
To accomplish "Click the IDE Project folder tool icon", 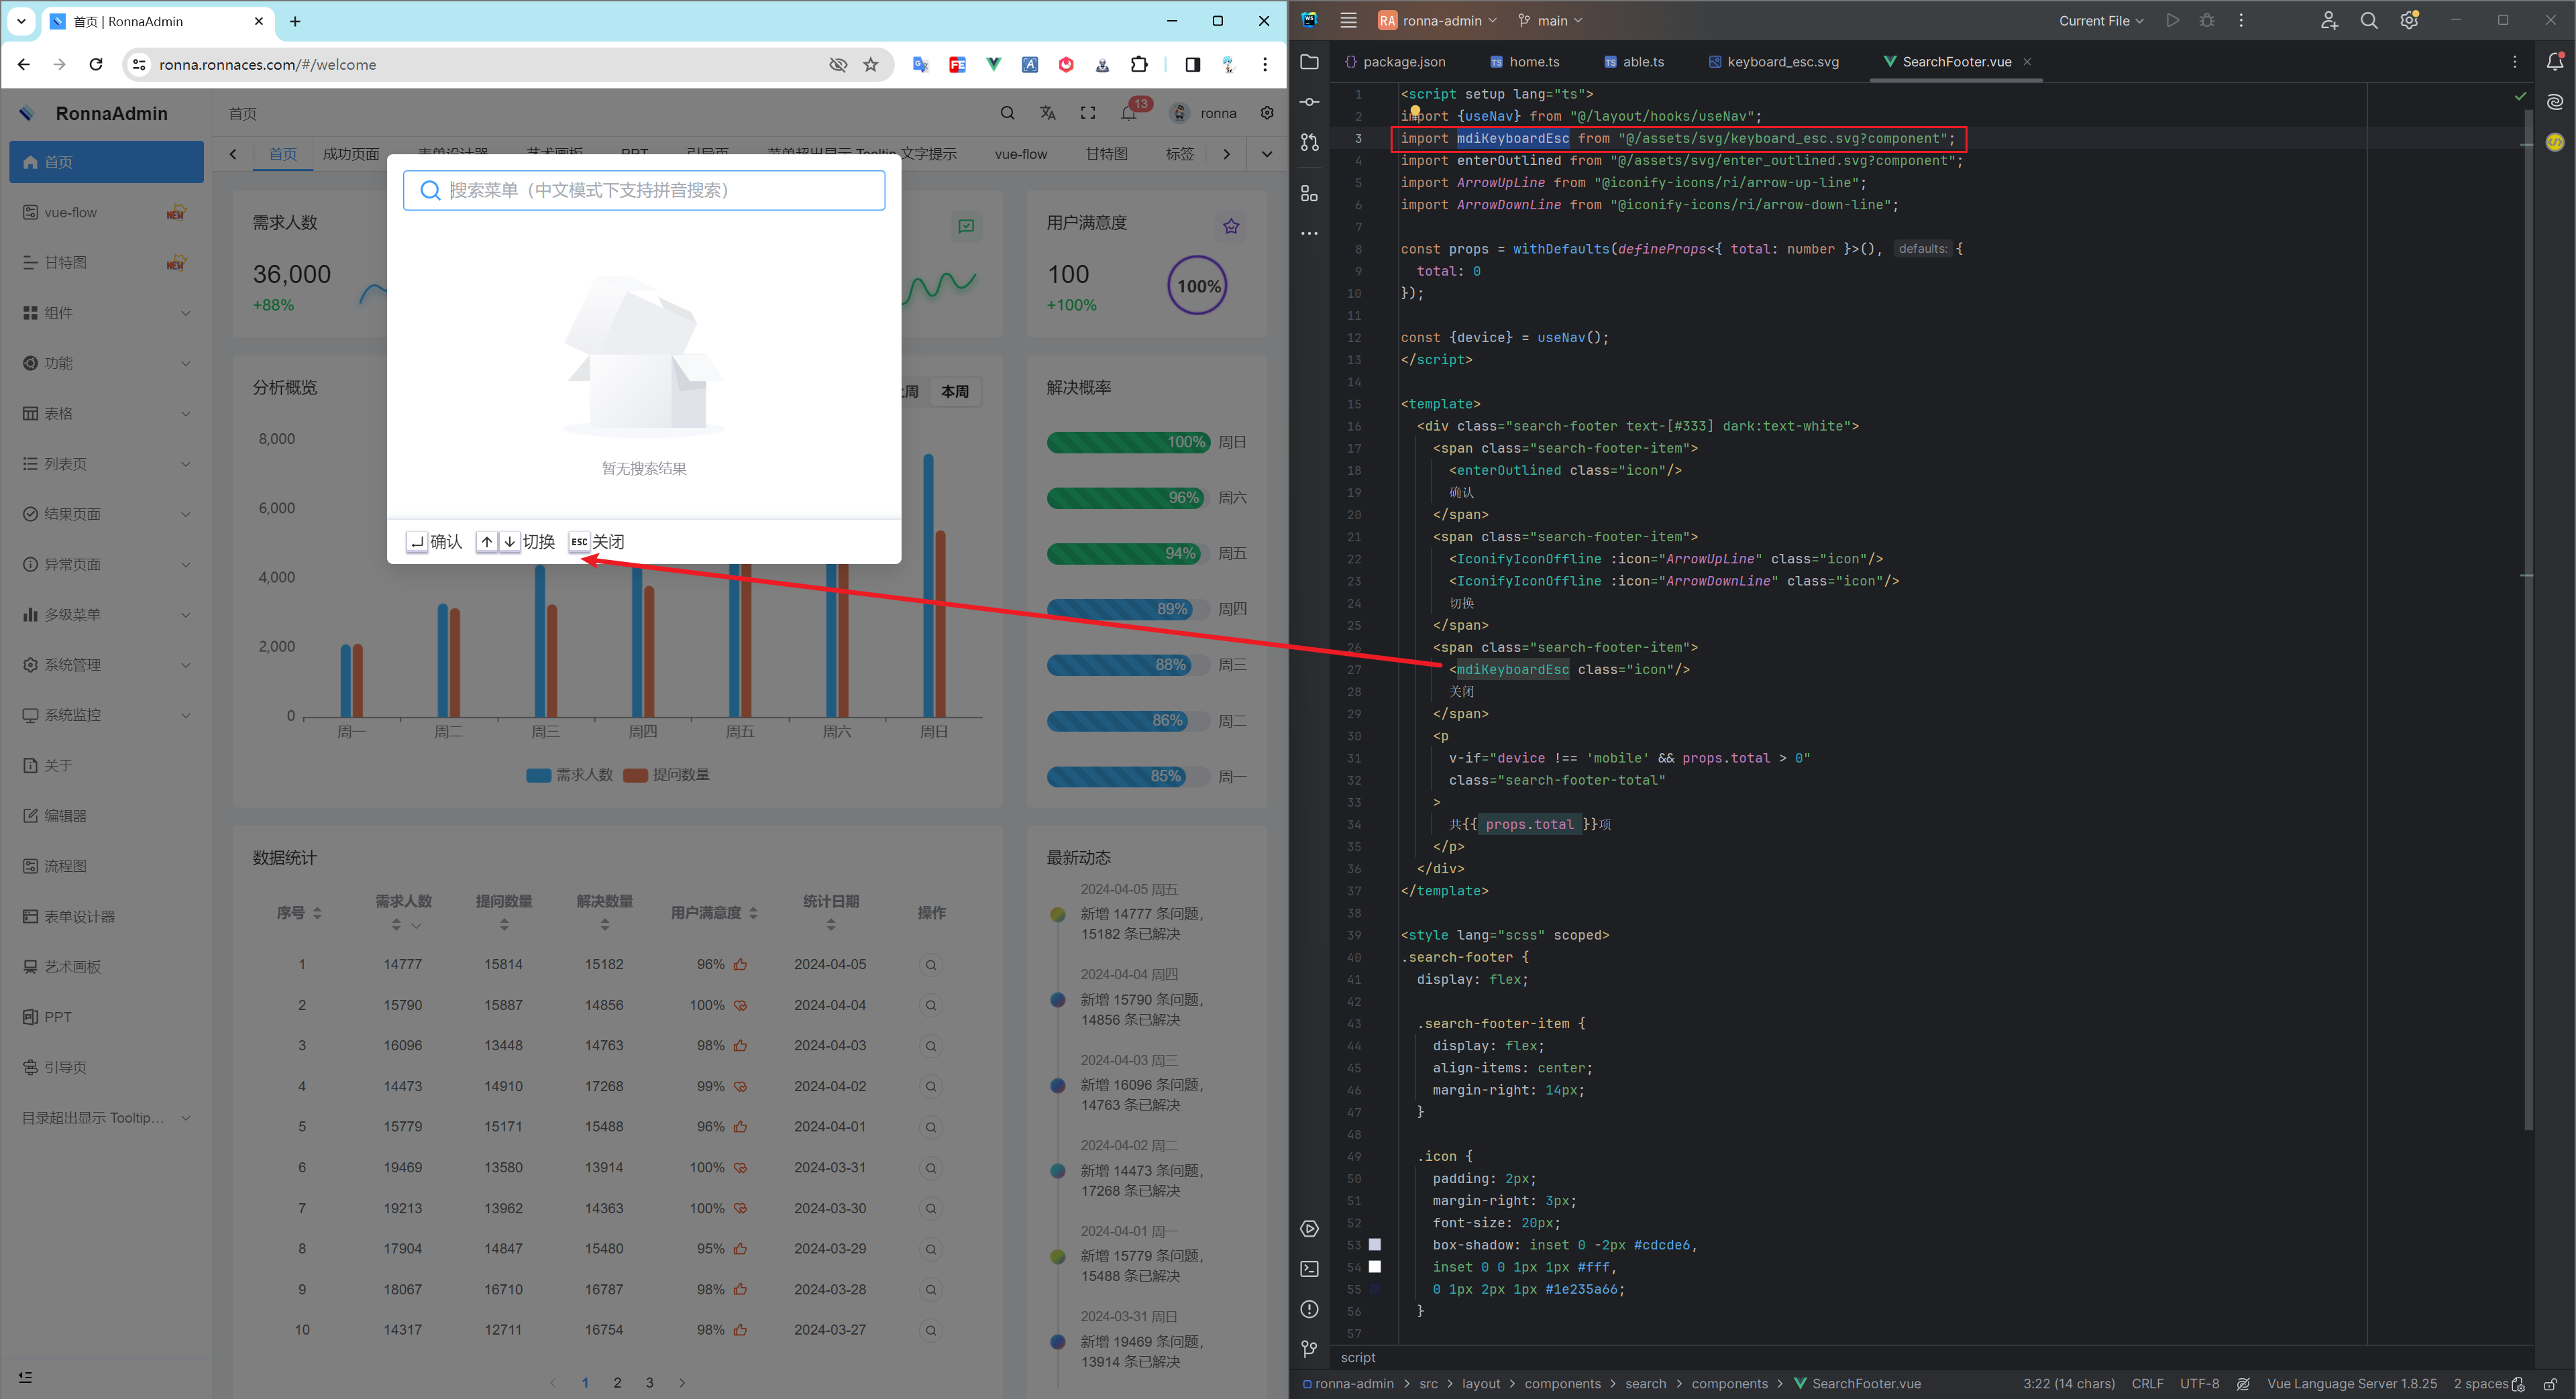I will pos(1309,62).
